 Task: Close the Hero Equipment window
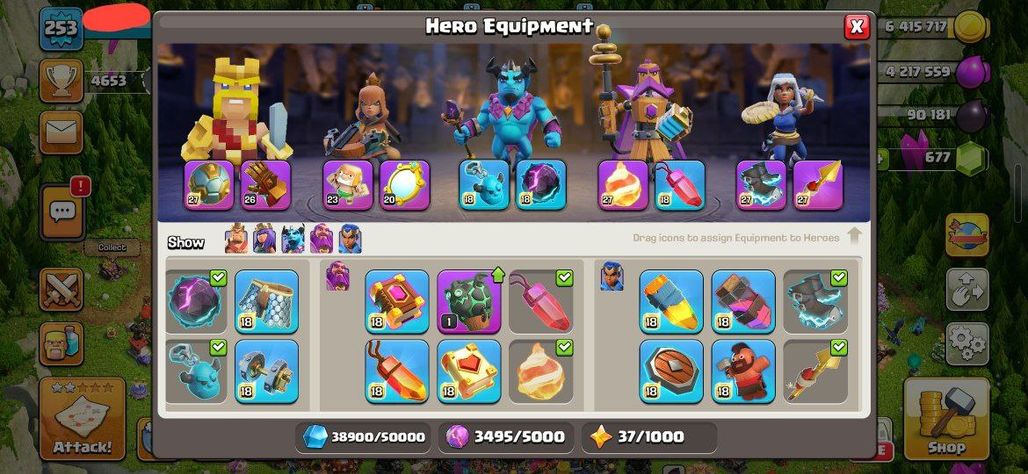click(856, 27)
